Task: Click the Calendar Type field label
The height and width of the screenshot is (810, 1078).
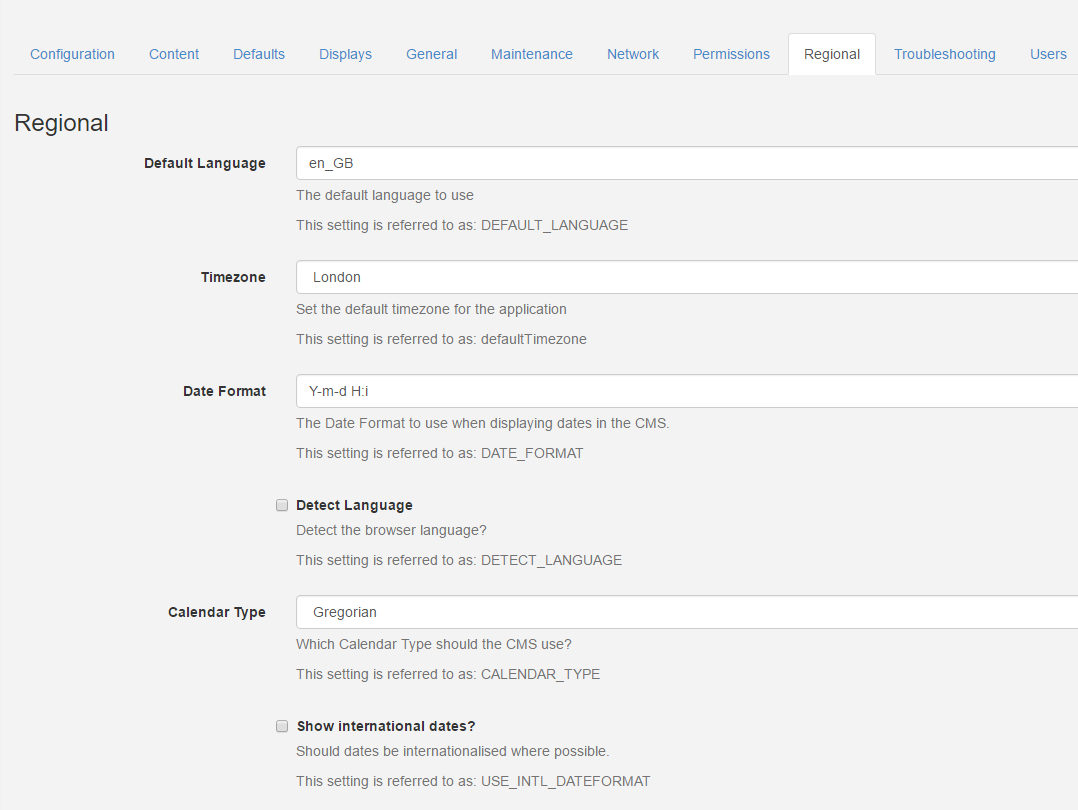Action: [217, 612]
